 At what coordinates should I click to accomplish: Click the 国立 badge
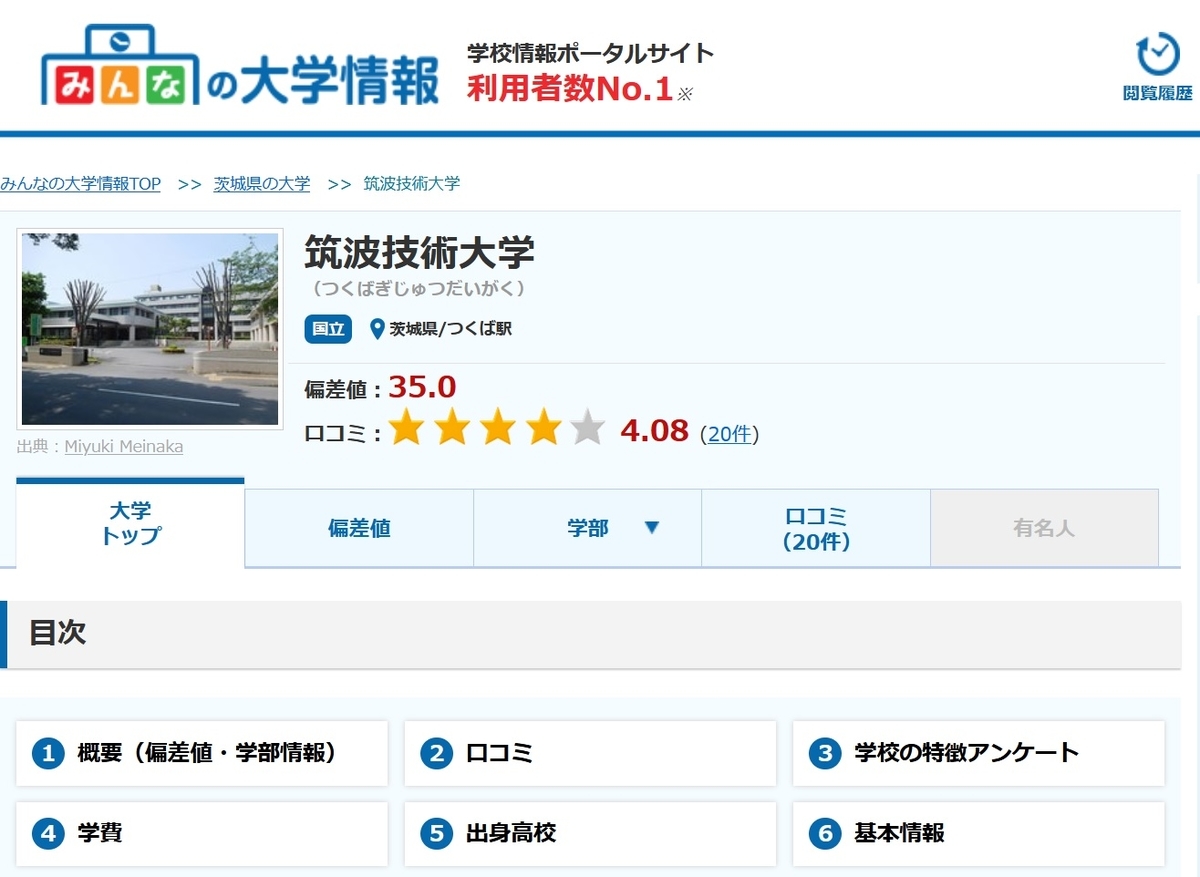point(328,329)
